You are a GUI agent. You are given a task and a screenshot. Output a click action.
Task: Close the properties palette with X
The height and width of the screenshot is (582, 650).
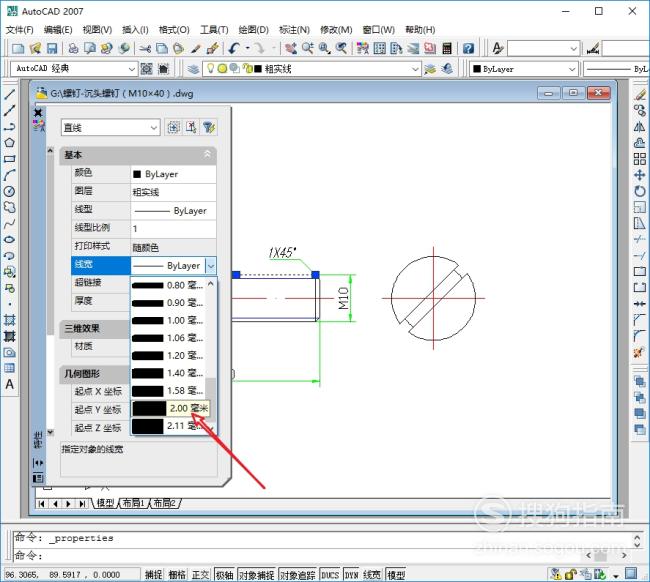pyautogui.click(x=38, y=112)
